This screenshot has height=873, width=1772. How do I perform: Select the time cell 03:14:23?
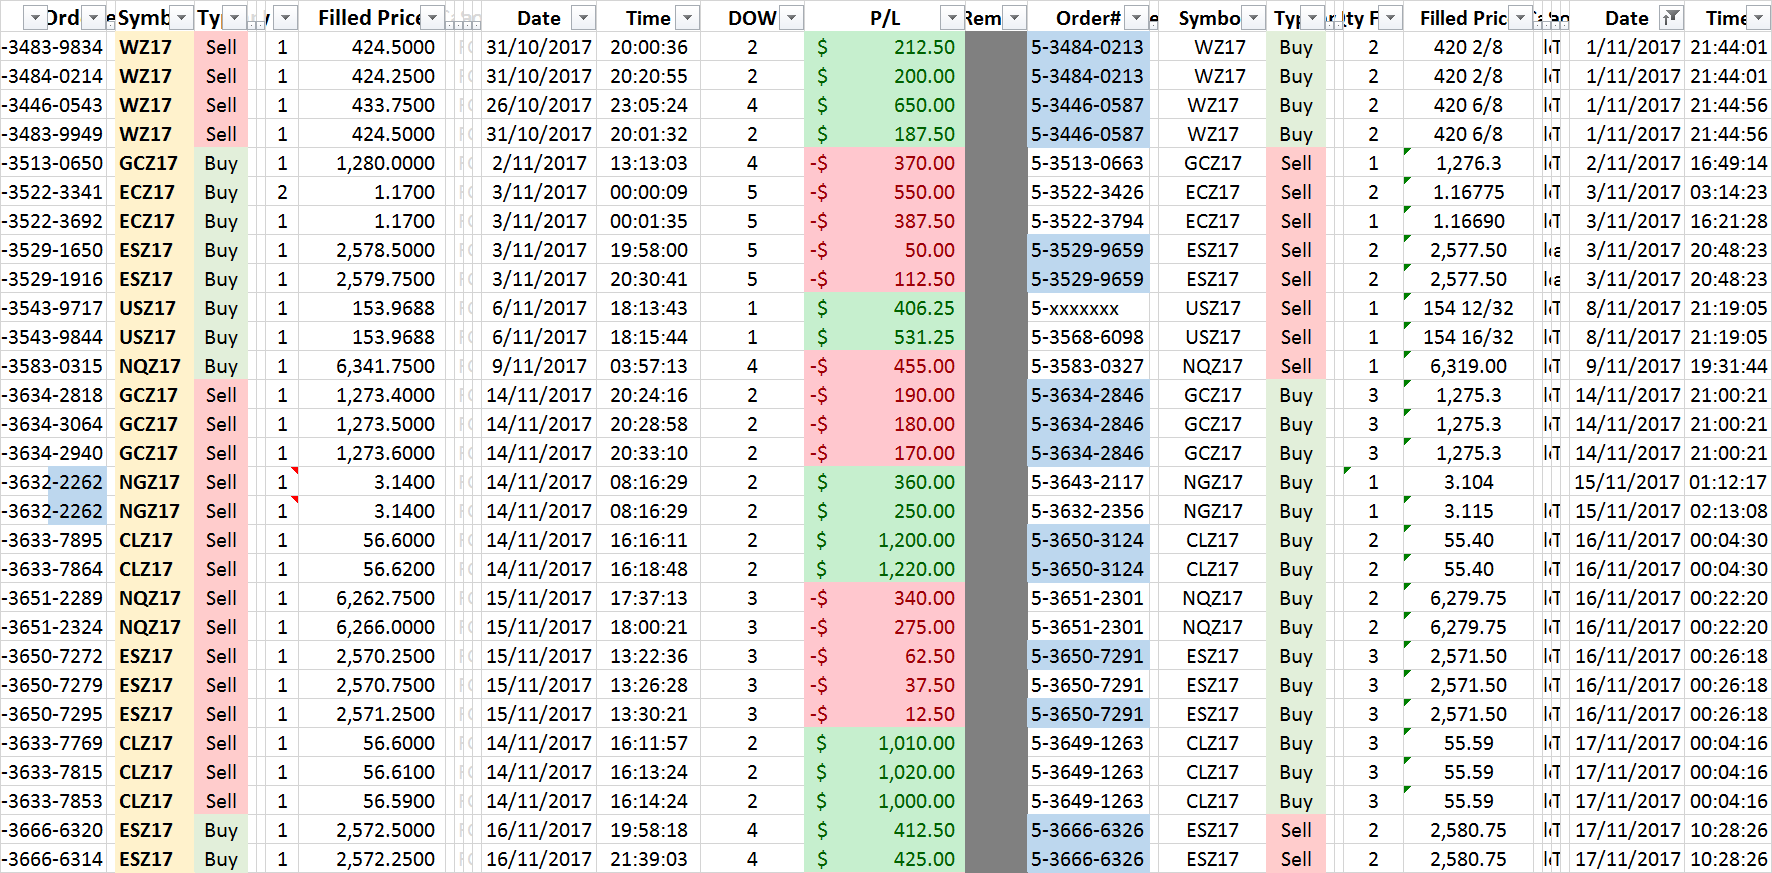1729,192
